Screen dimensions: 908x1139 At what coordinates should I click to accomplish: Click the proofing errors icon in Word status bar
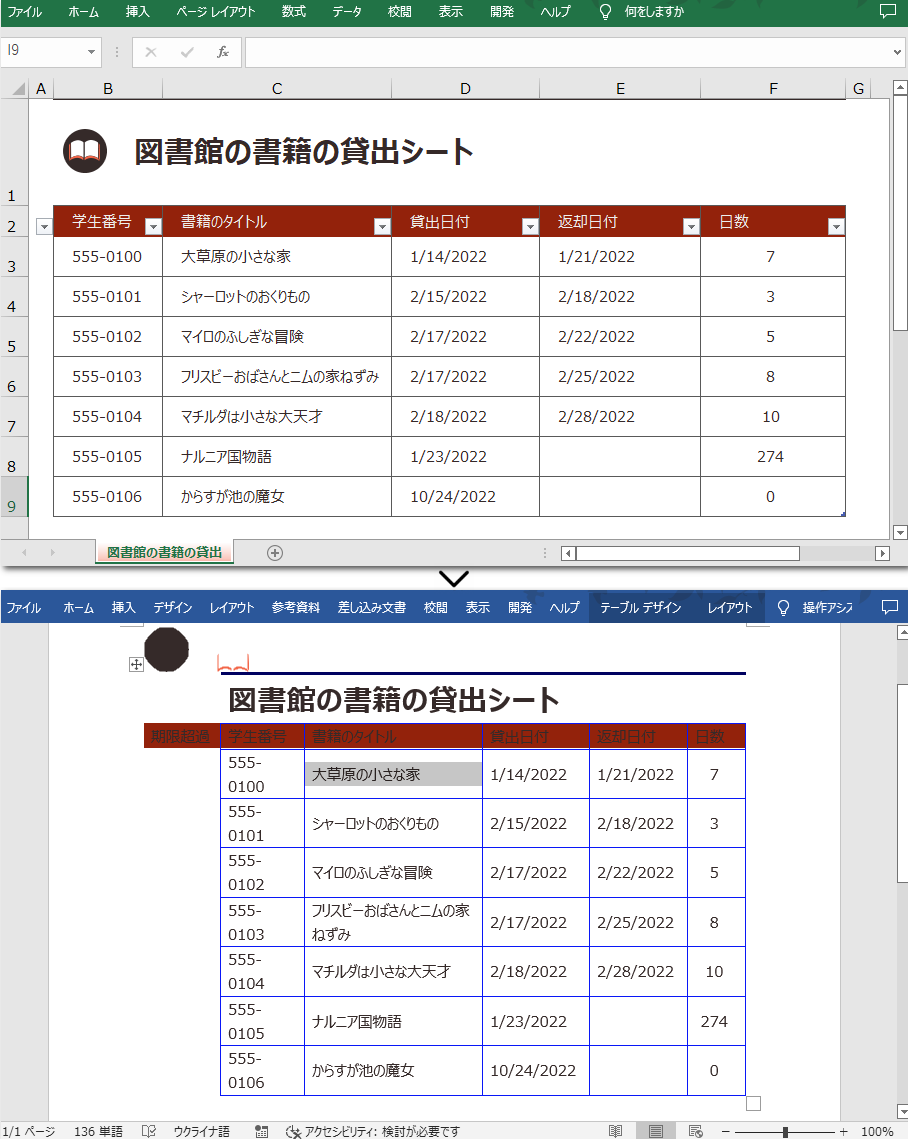[148, 1131]
